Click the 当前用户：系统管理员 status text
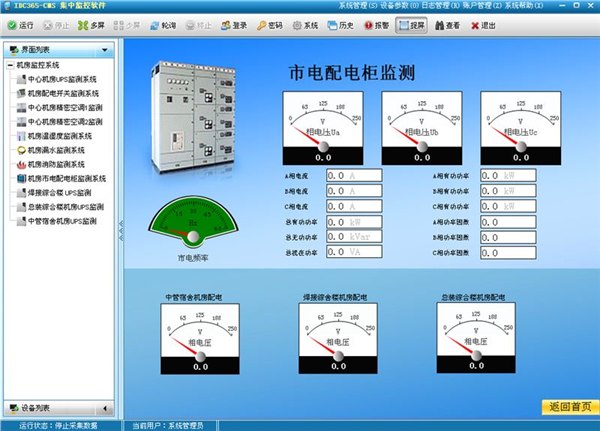 tap(168, 426)
